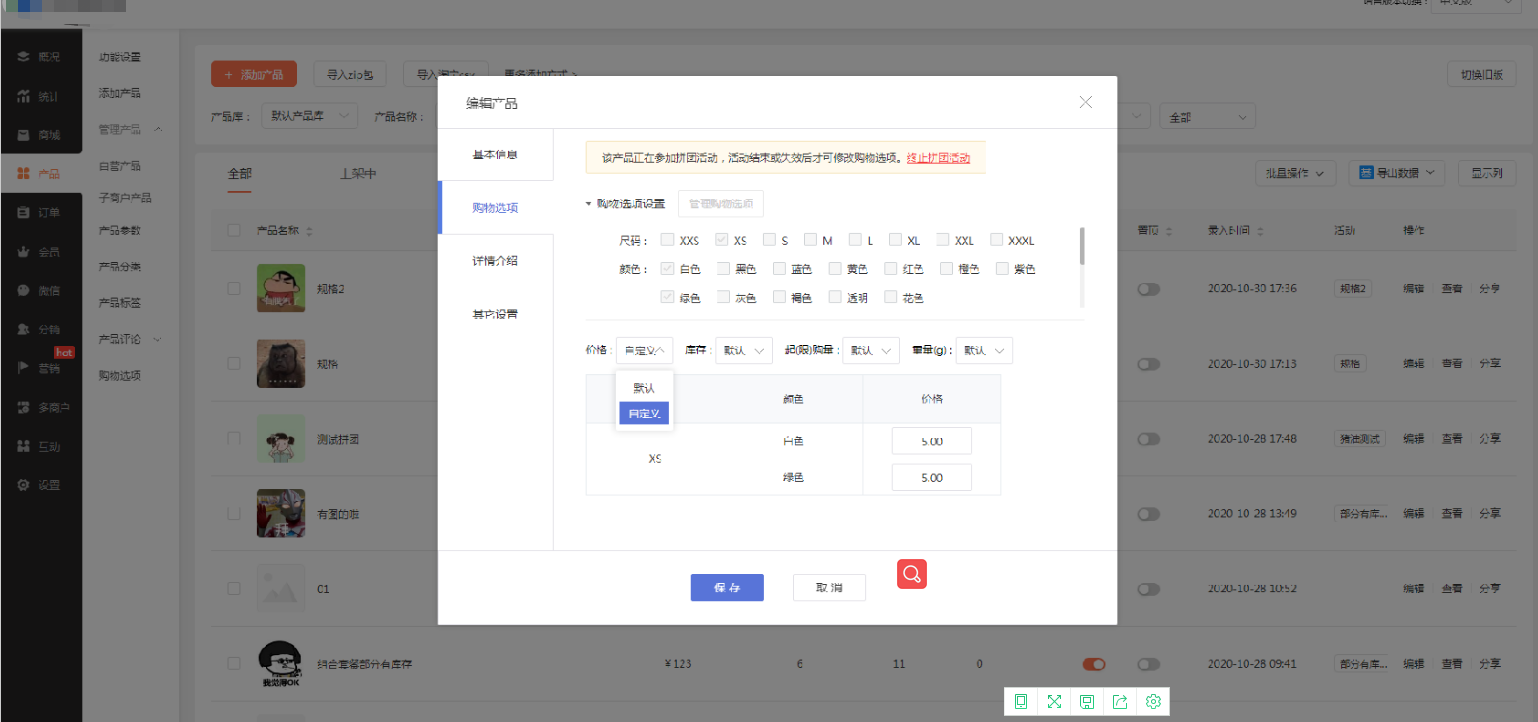Toggle the red switch in the 09:41 row
The image size is (1538, 722).
pos(1094,664)
